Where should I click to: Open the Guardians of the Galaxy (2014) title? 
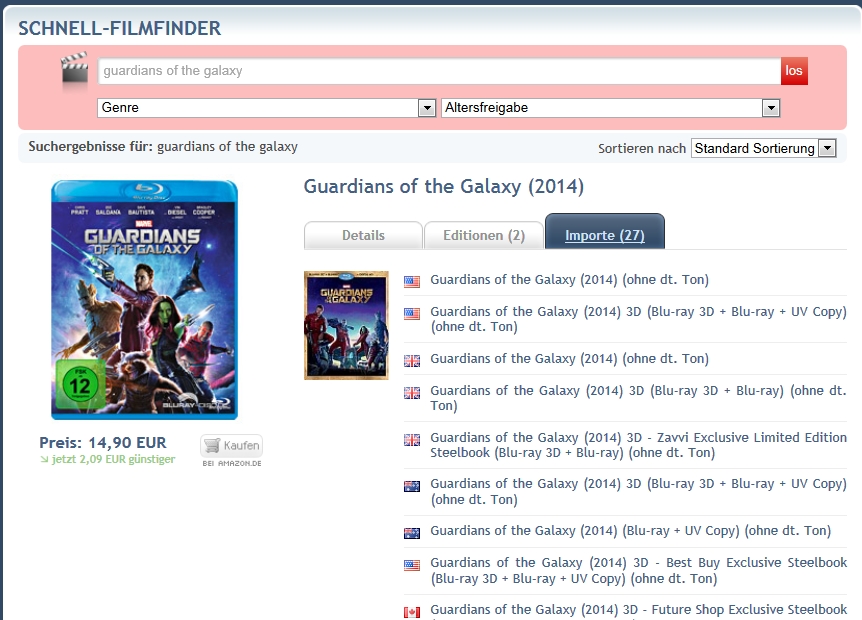(444, 186)
